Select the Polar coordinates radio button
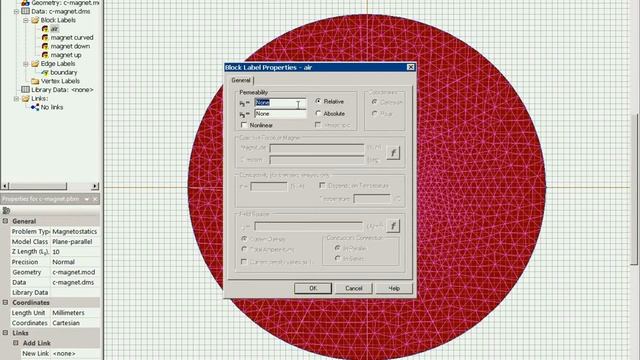Image resolution: width=640 pixels, height=360 pixels. click(x=375, y=114)
